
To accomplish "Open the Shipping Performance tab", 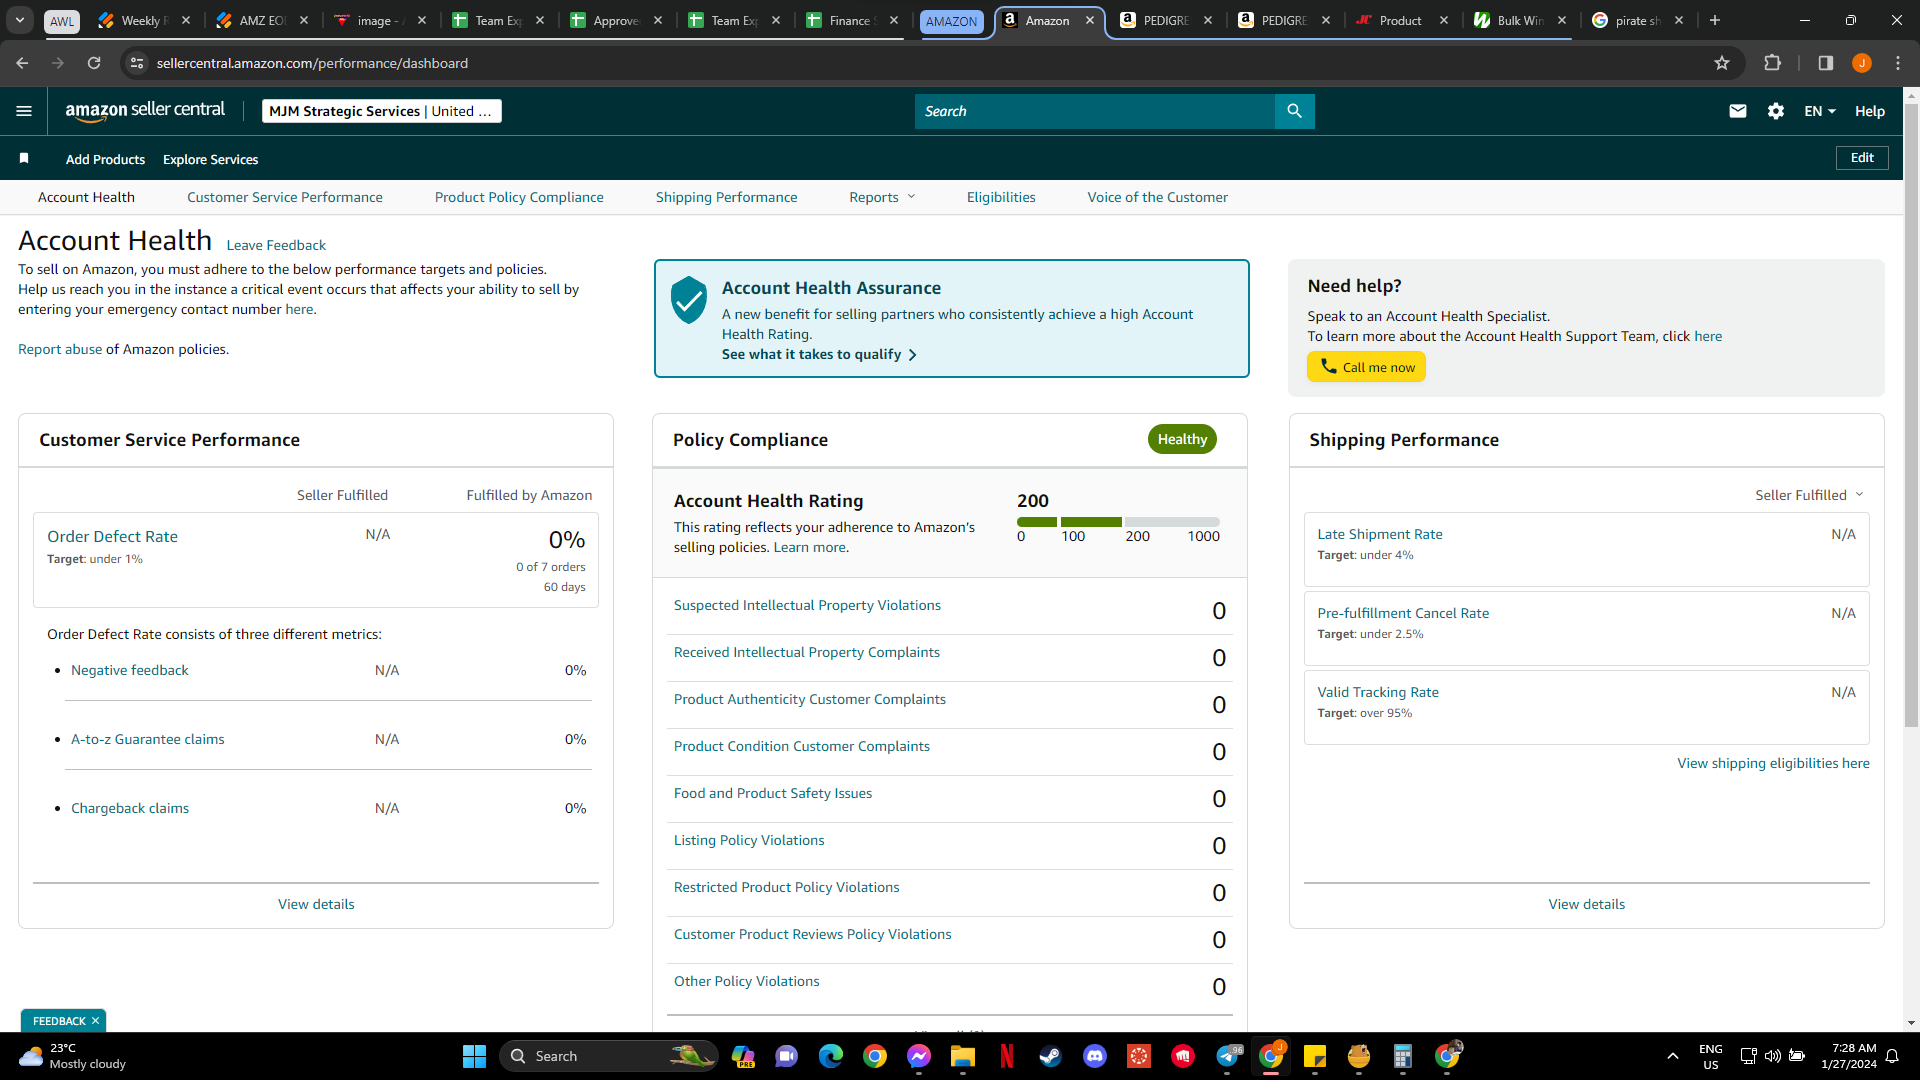I will [x=727, y=197].
